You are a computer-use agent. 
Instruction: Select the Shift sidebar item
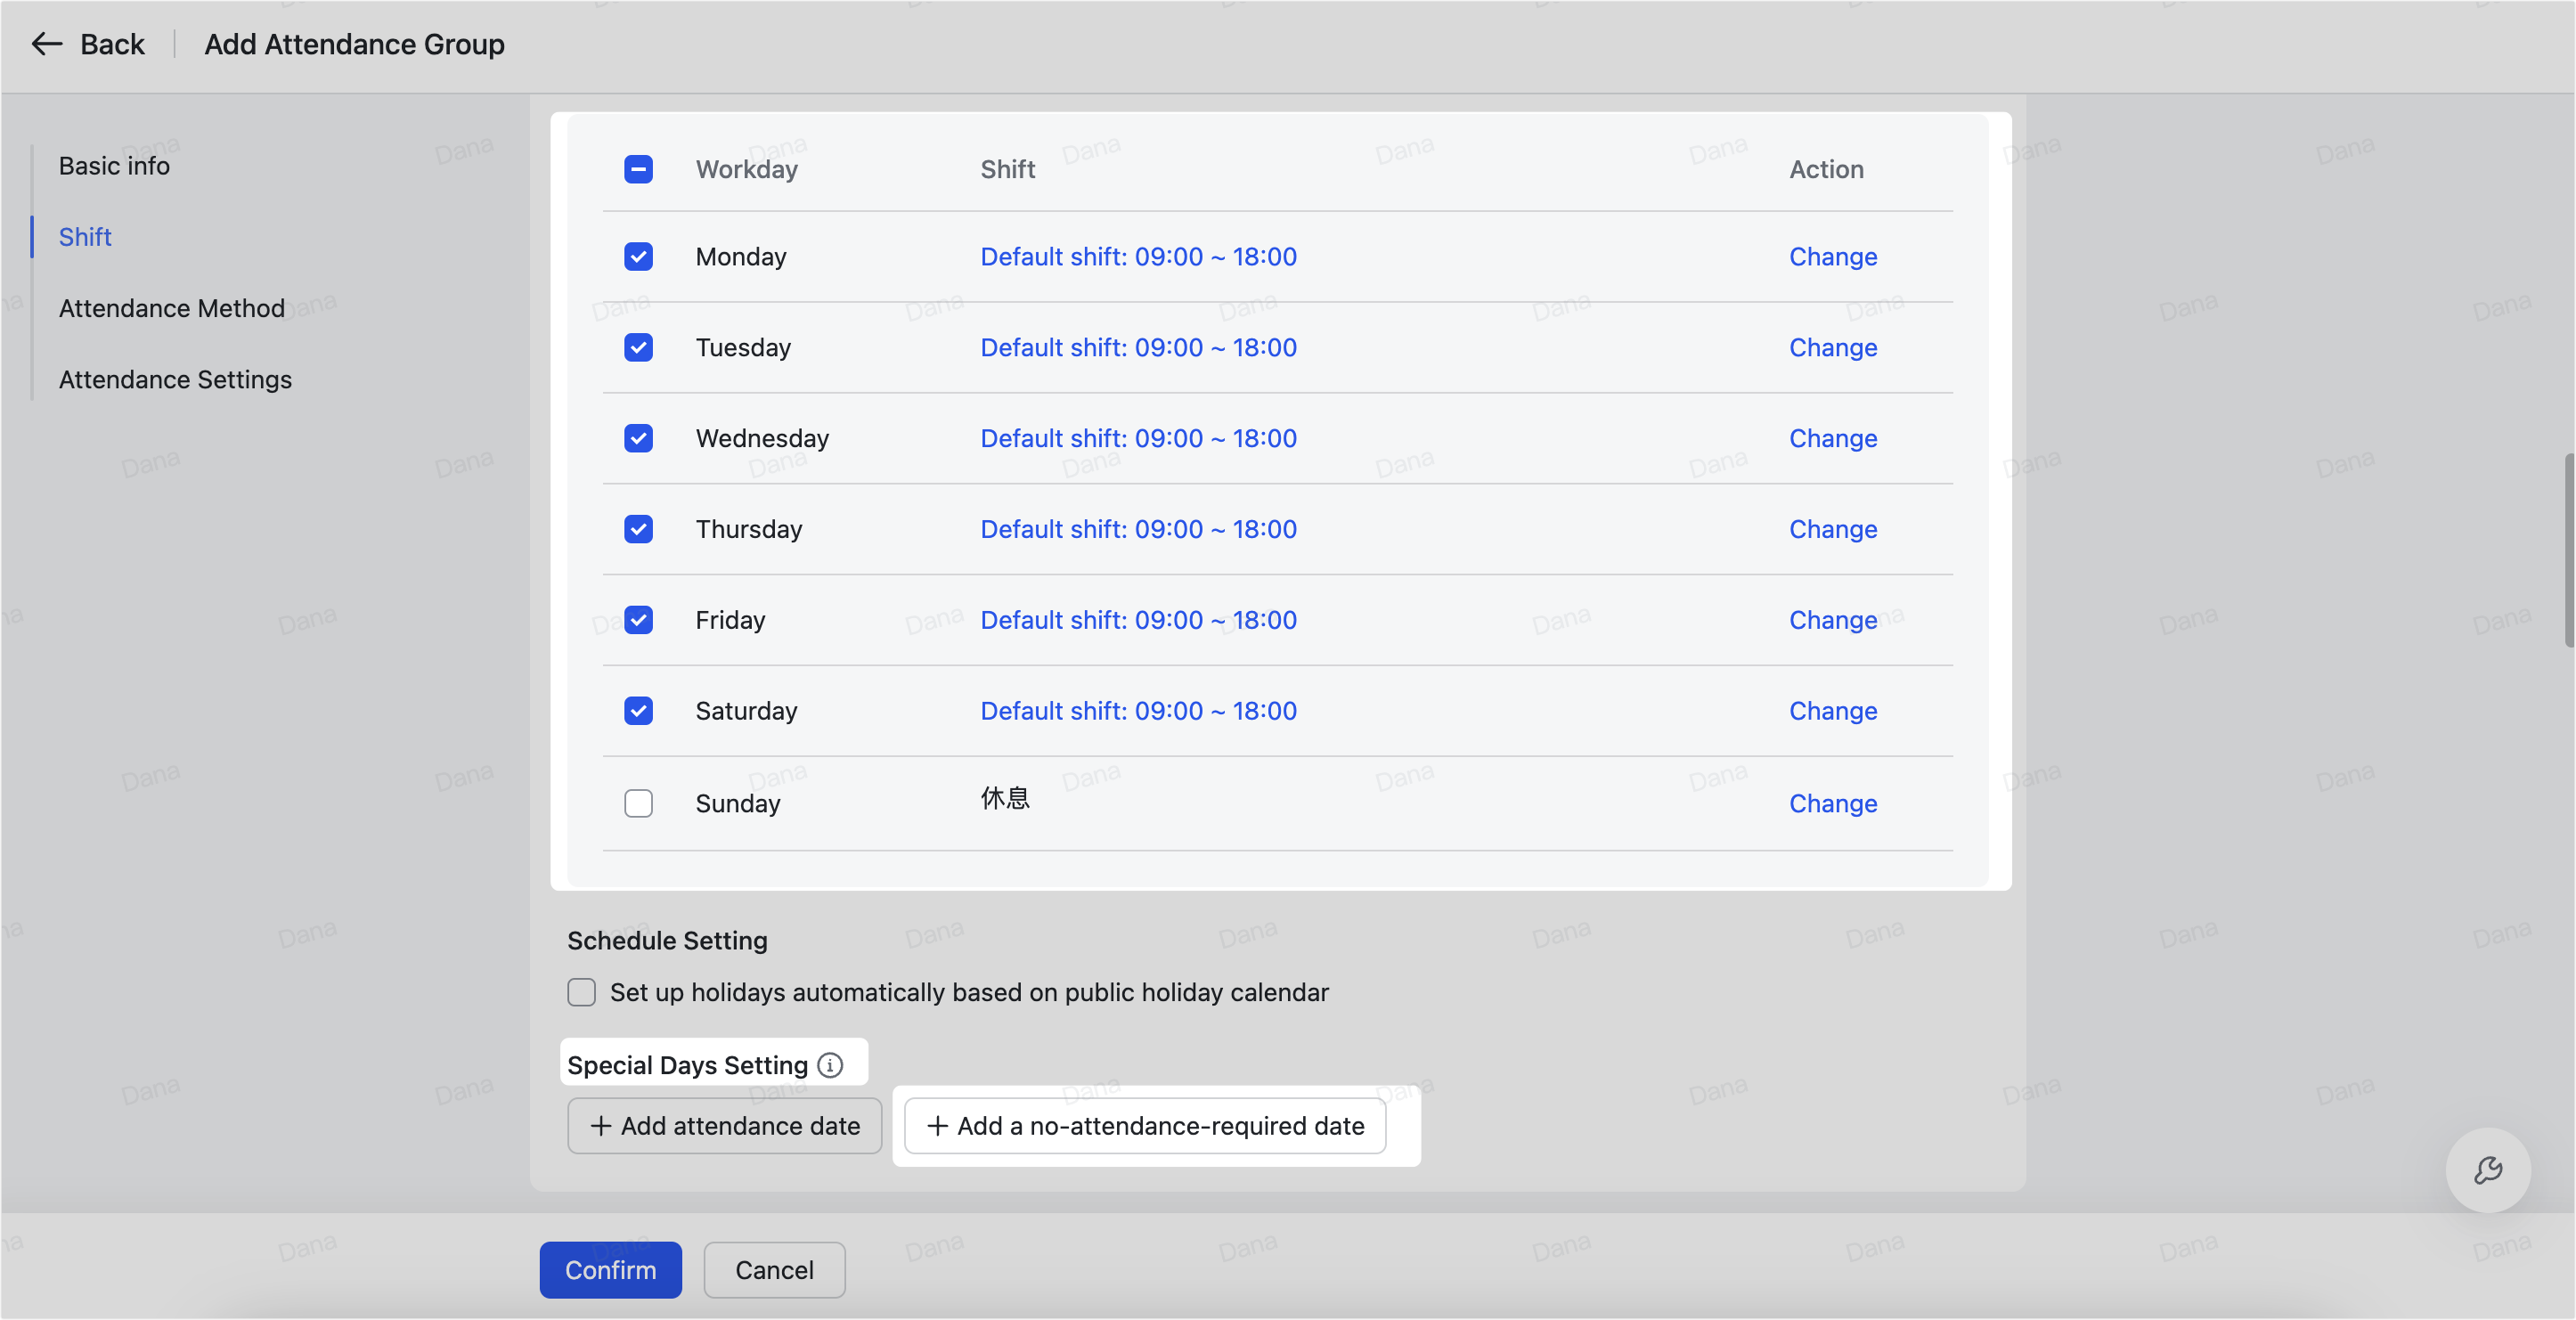[x=85, y=237]
